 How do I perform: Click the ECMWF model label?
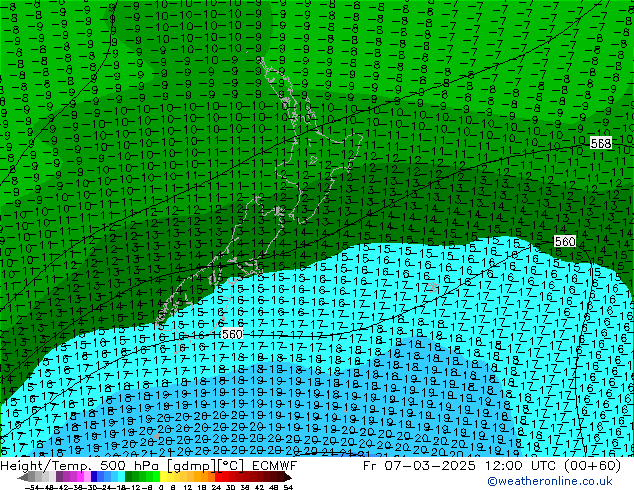coord(275,466)
